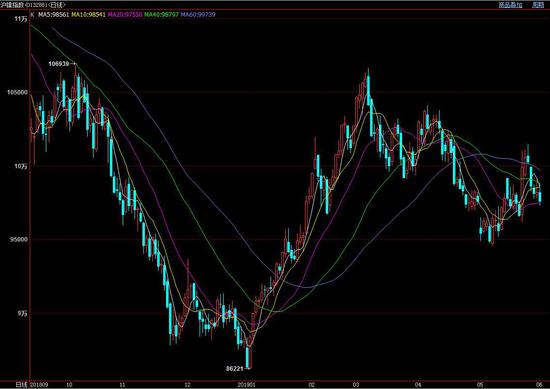Select the magenta MA20 indicator label

(125, 15)
